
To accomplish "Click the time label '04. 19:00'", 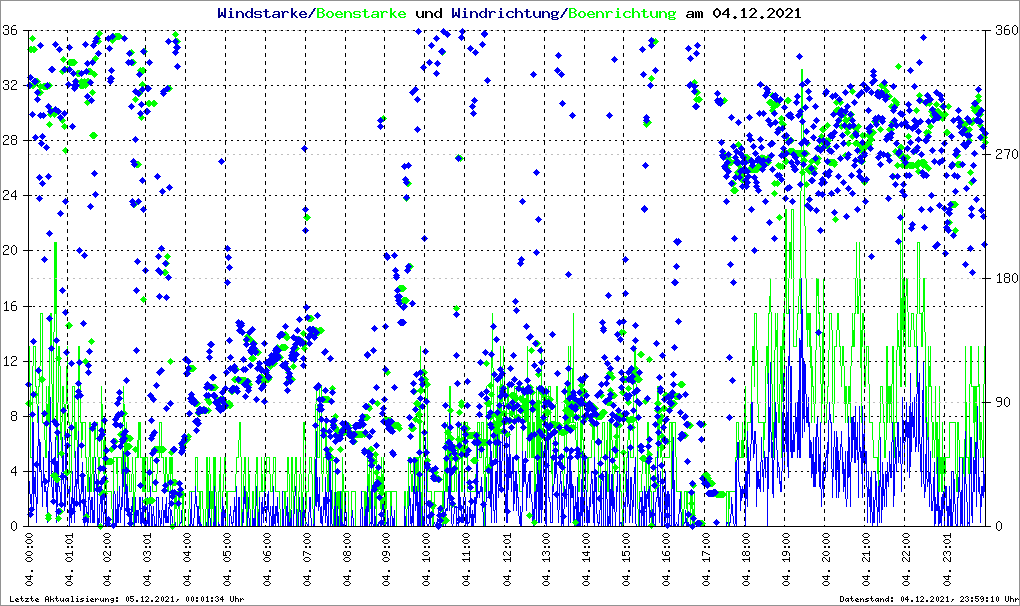I will click(x=785, y=559).
